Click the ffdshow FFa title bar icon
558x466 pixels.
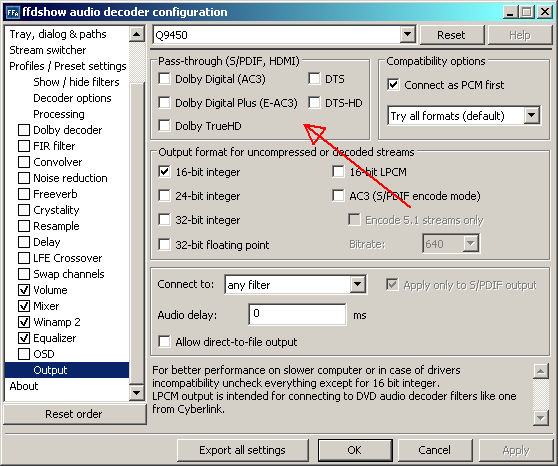13,12
